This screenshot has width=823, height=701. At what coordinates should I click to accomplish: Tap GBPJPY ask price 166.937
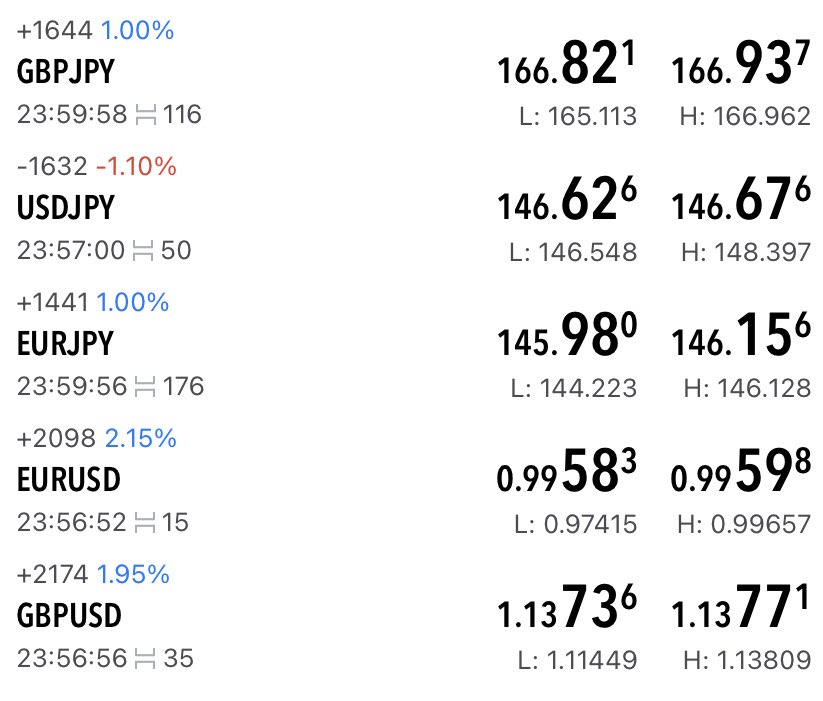click(741, 63)
